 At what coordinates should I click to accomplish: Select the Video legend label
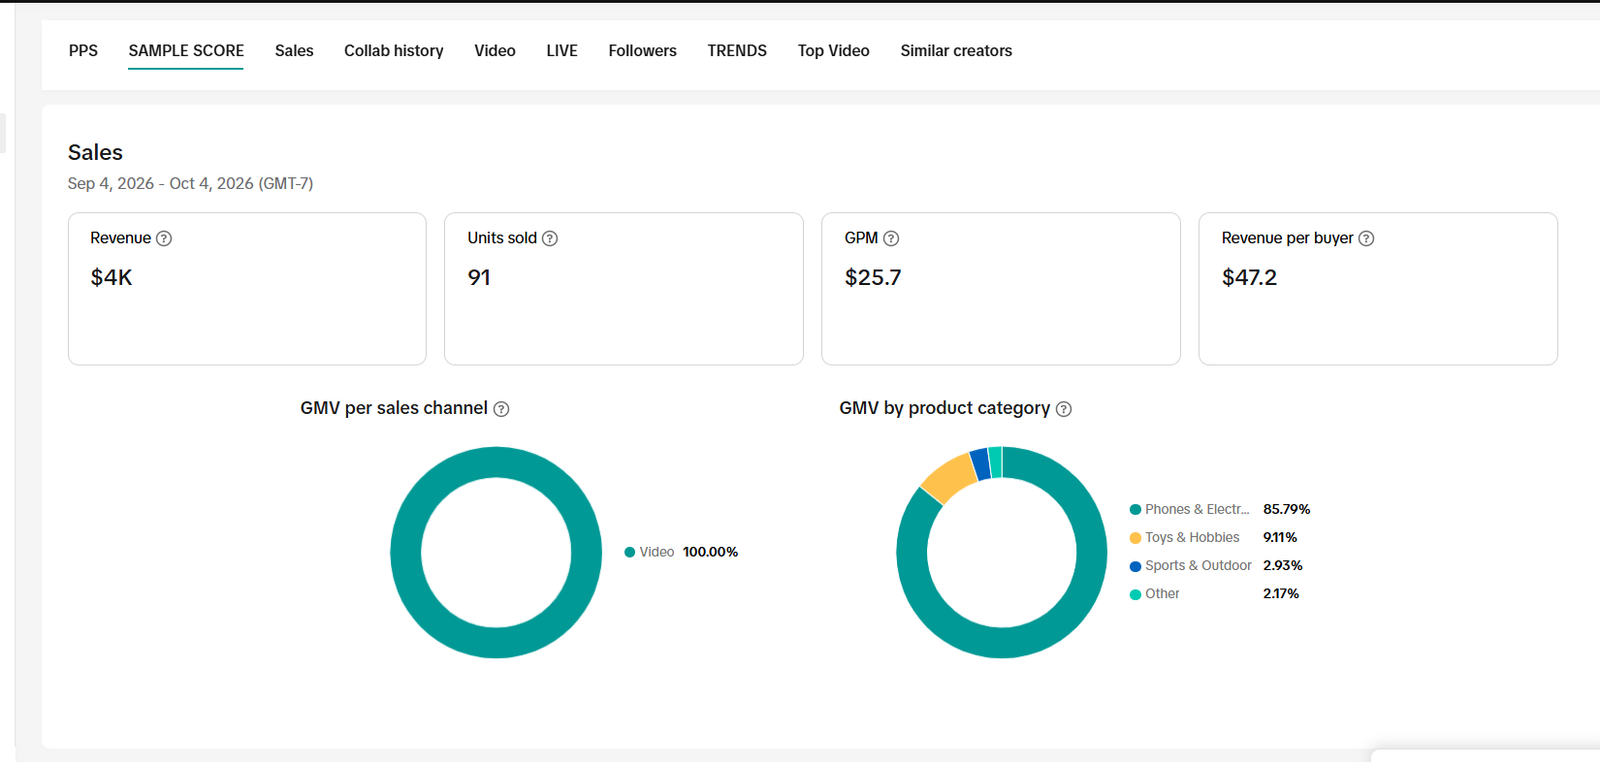pos(657,552)
